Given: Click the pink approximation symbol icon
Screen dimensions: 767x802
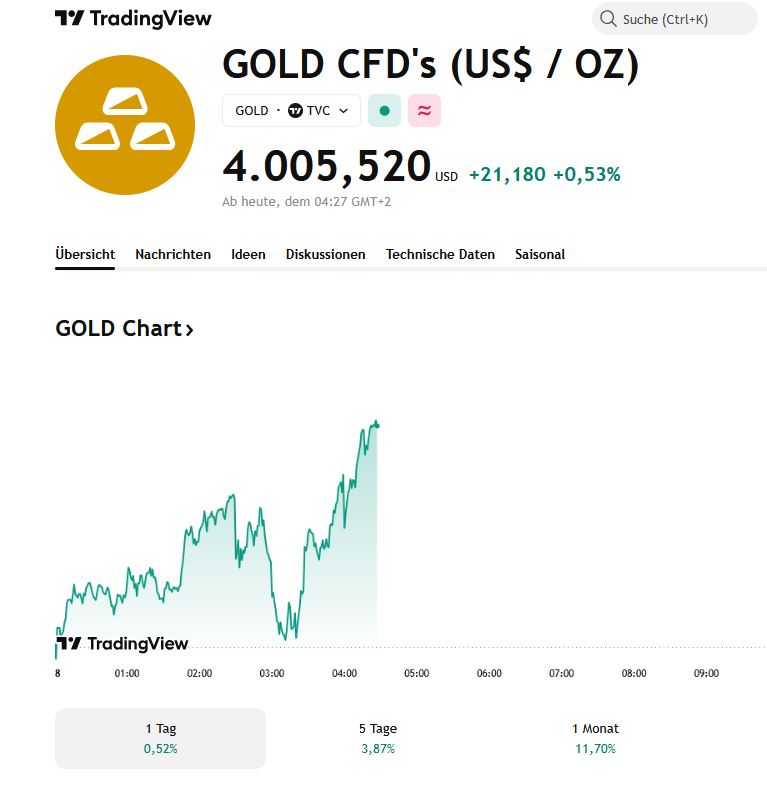Looking at the screenshot, I should pyautogui.click(x=424, y=111).
